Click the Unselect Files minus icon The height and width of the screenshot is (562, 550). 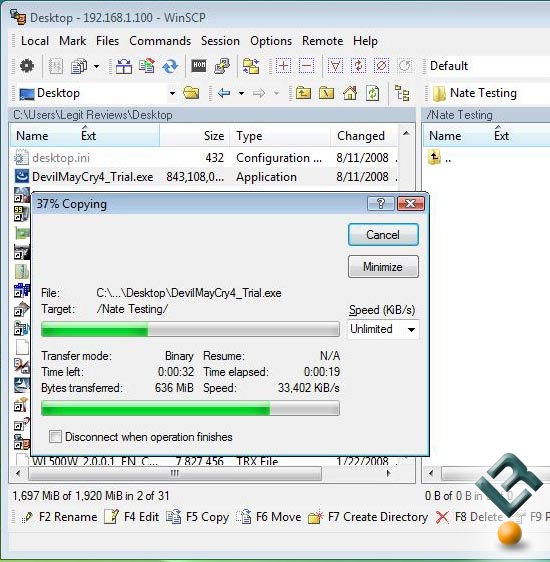click(x=306, y=66)
